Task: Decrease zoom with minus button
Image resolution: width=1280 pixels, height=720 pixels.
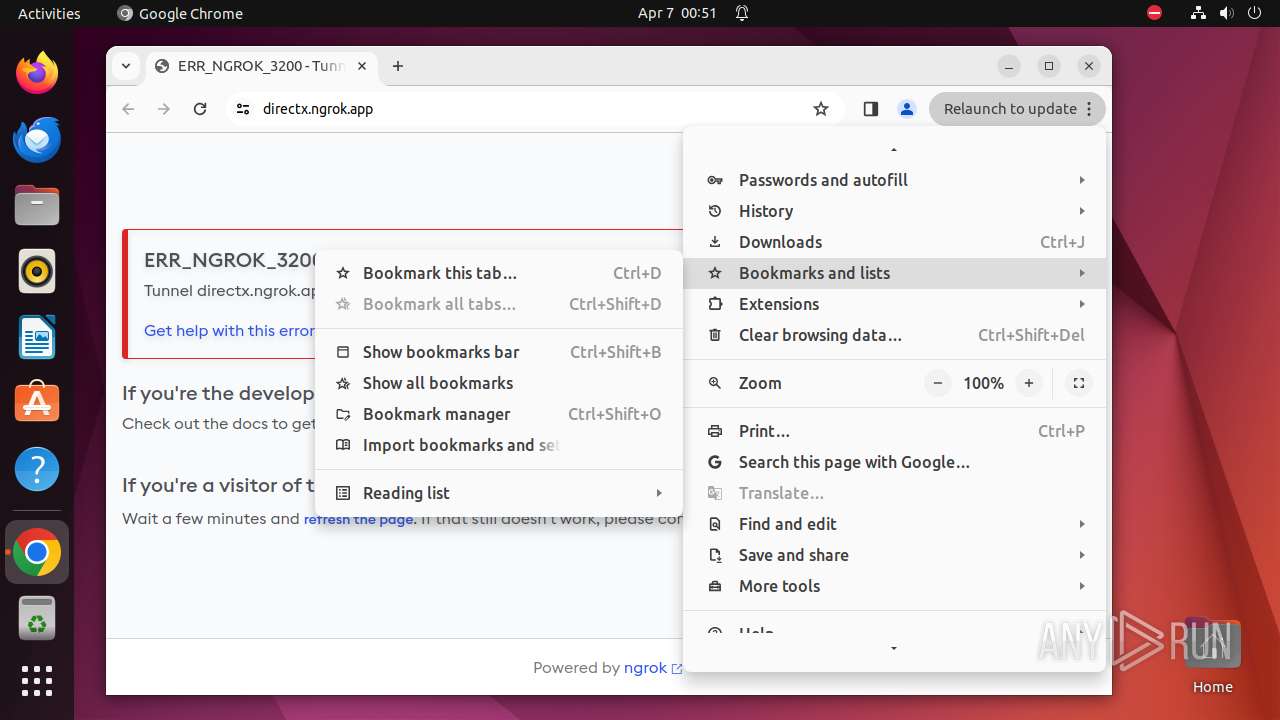Action: click(x=938, y=383)
